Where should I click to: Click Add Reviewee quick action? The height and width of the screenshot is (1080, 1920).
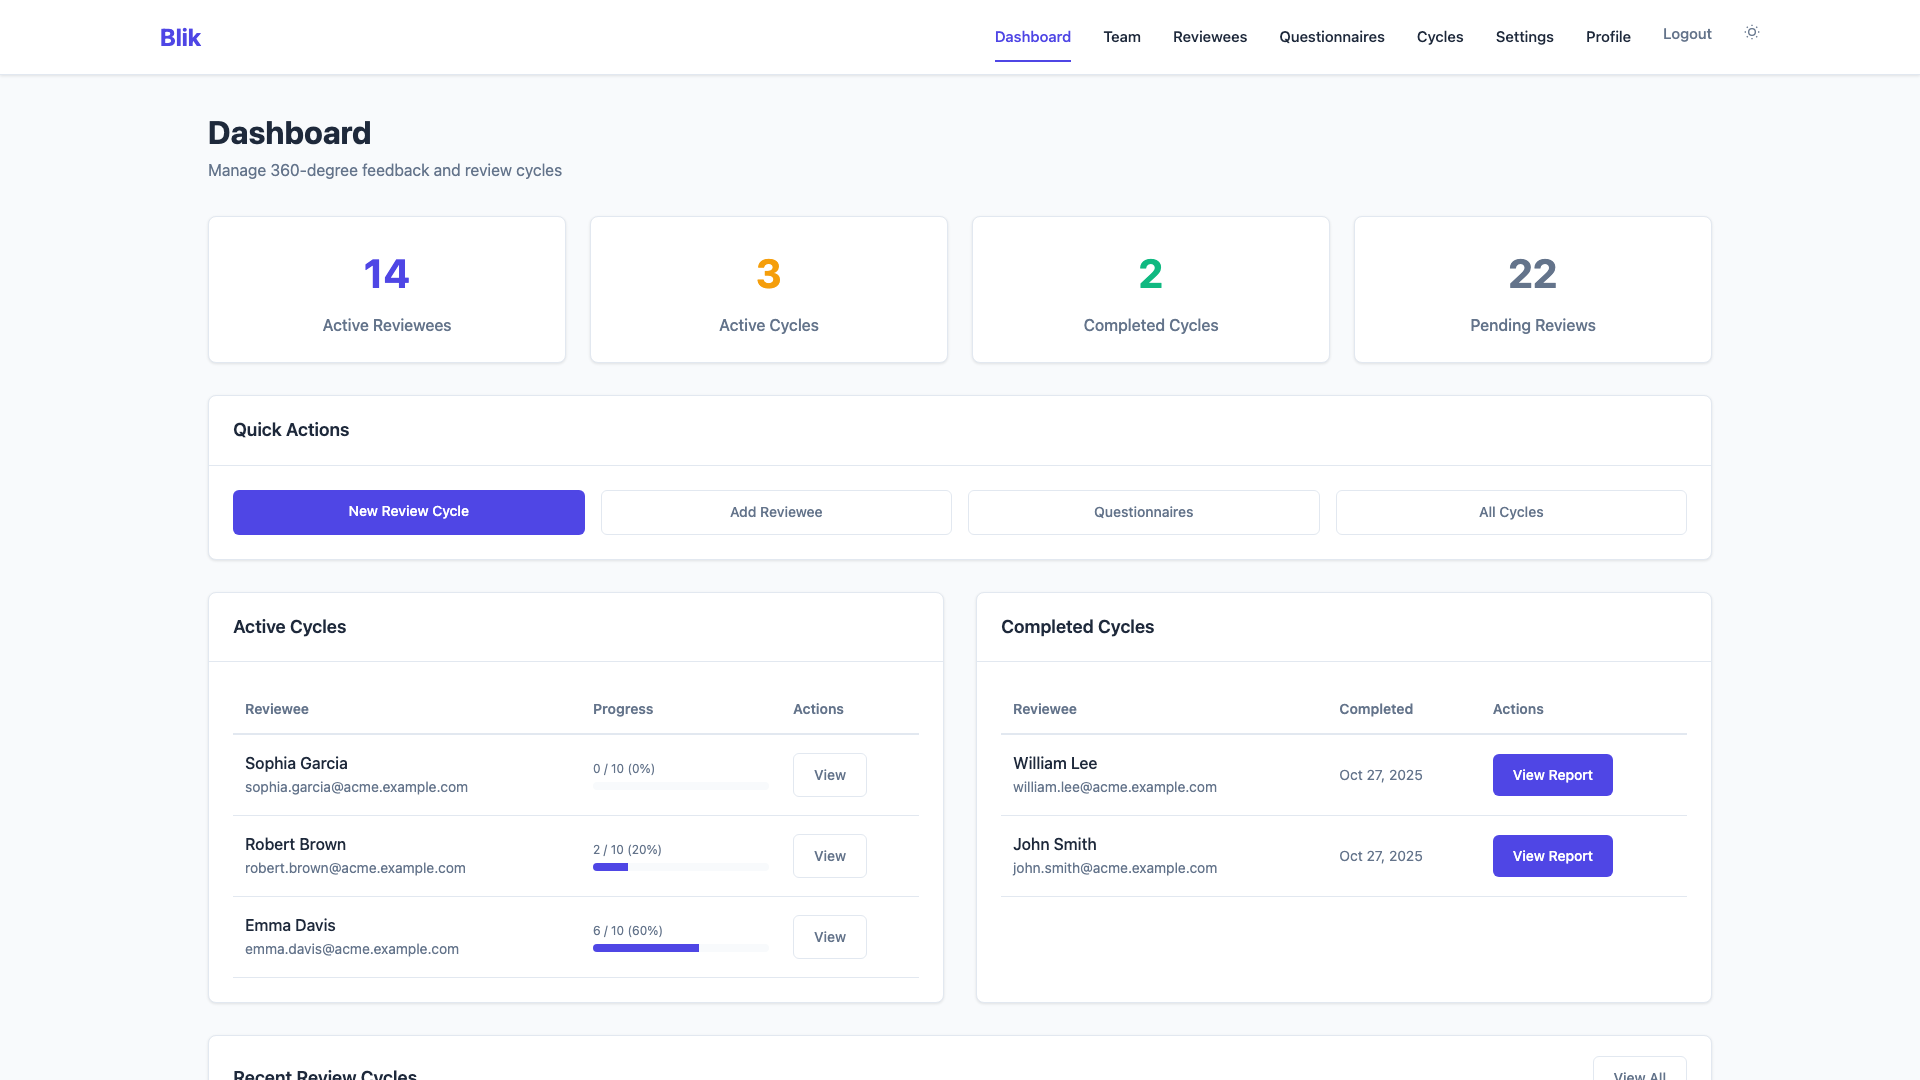(776, 511)
